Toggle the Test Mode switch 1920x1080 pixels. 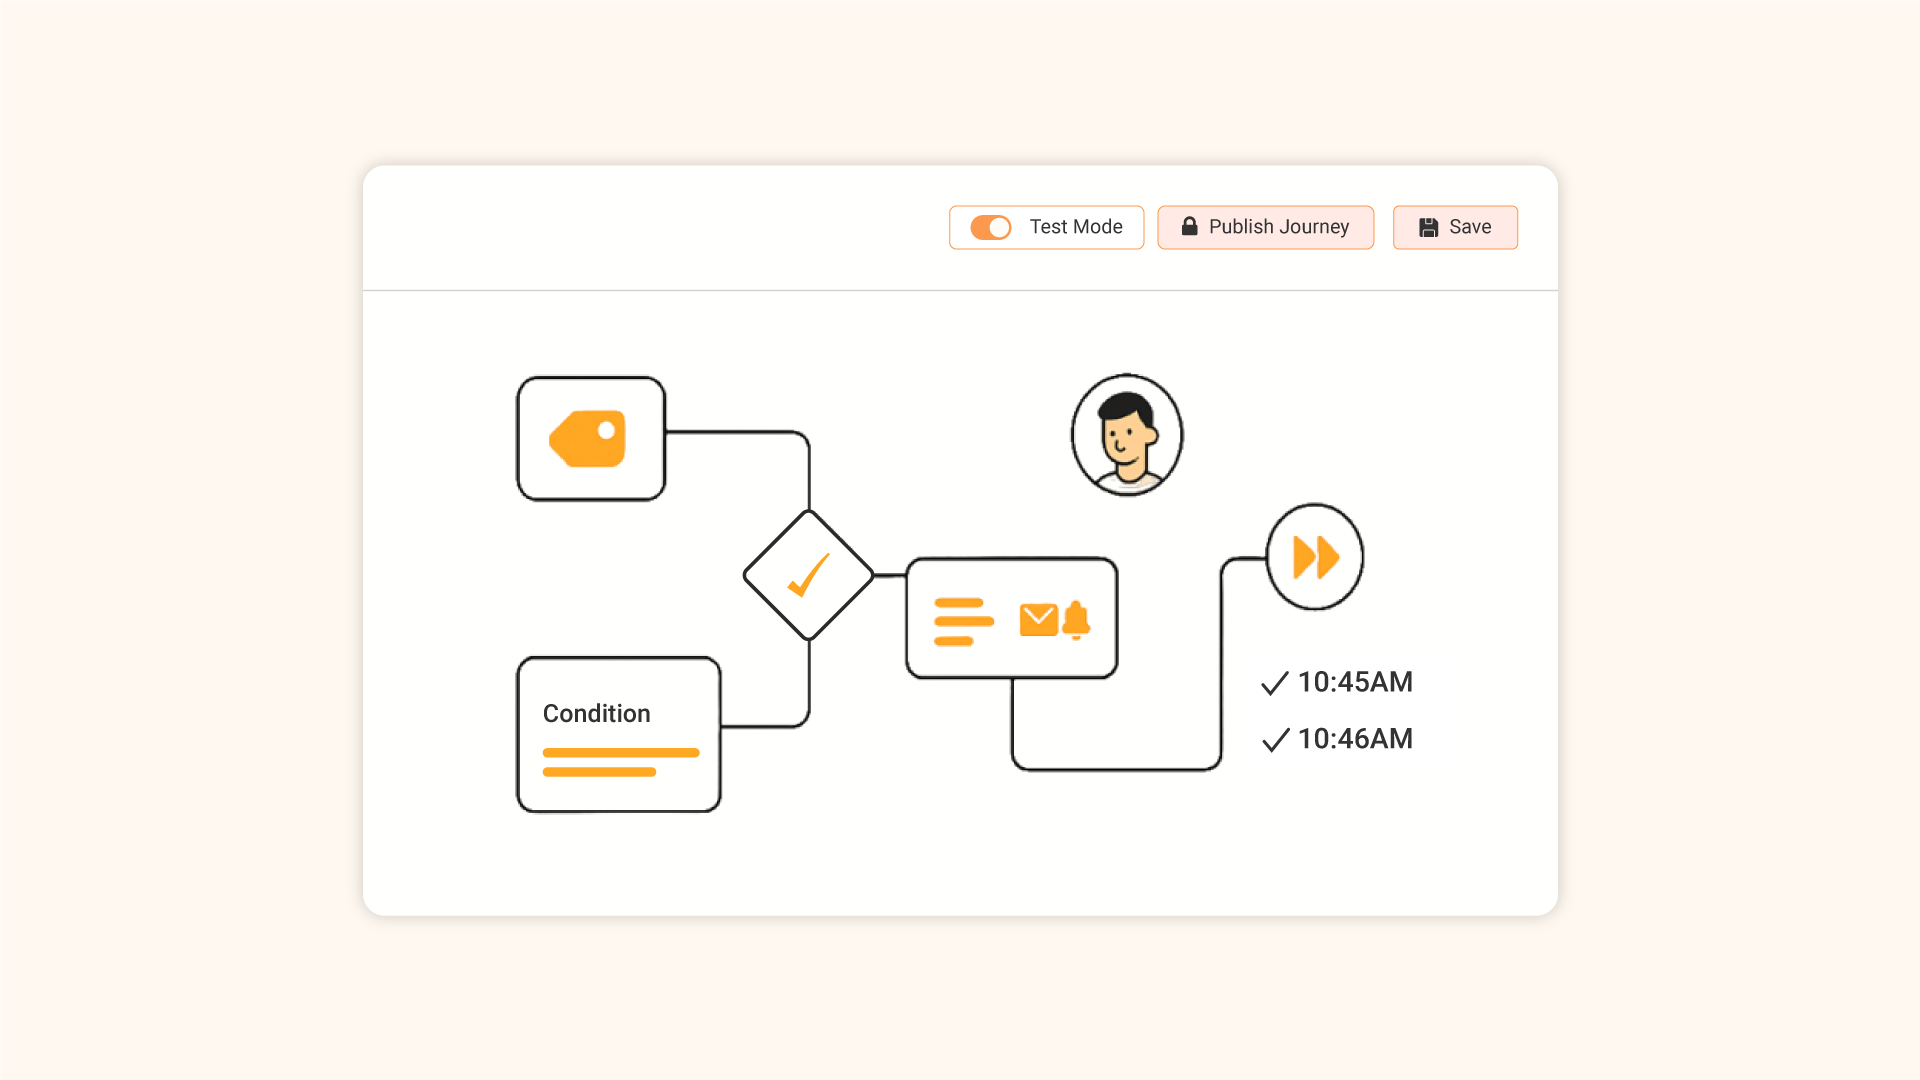990,228
